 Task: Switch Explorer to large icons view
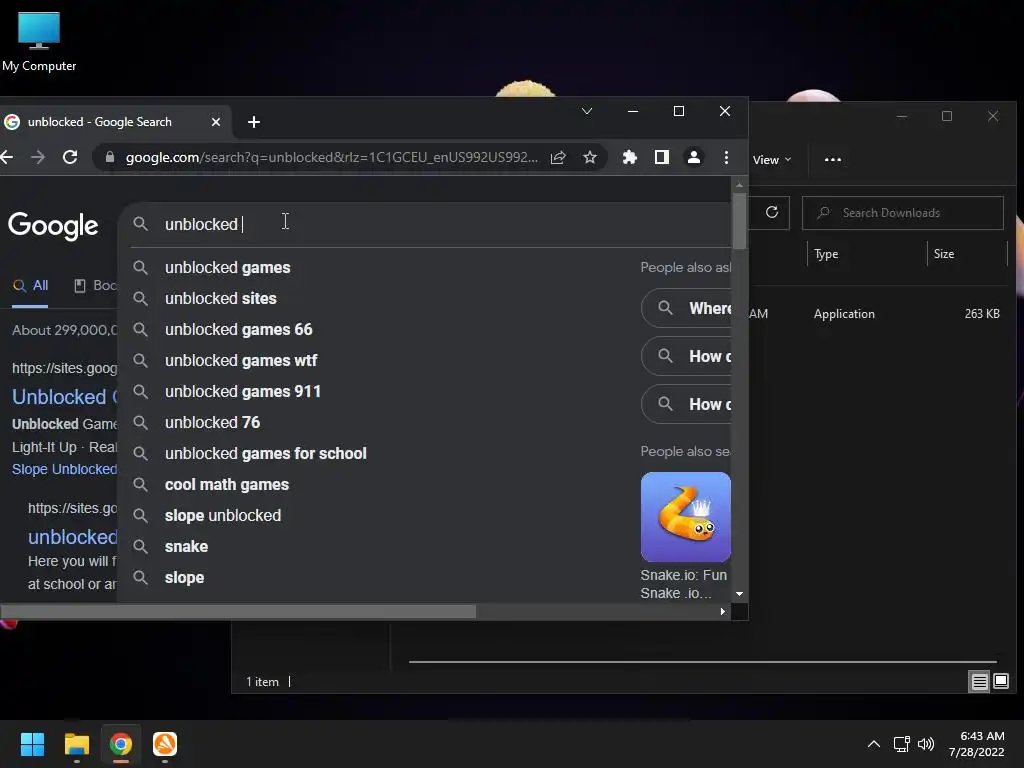pyautogui.click(x=1000, y=682)
